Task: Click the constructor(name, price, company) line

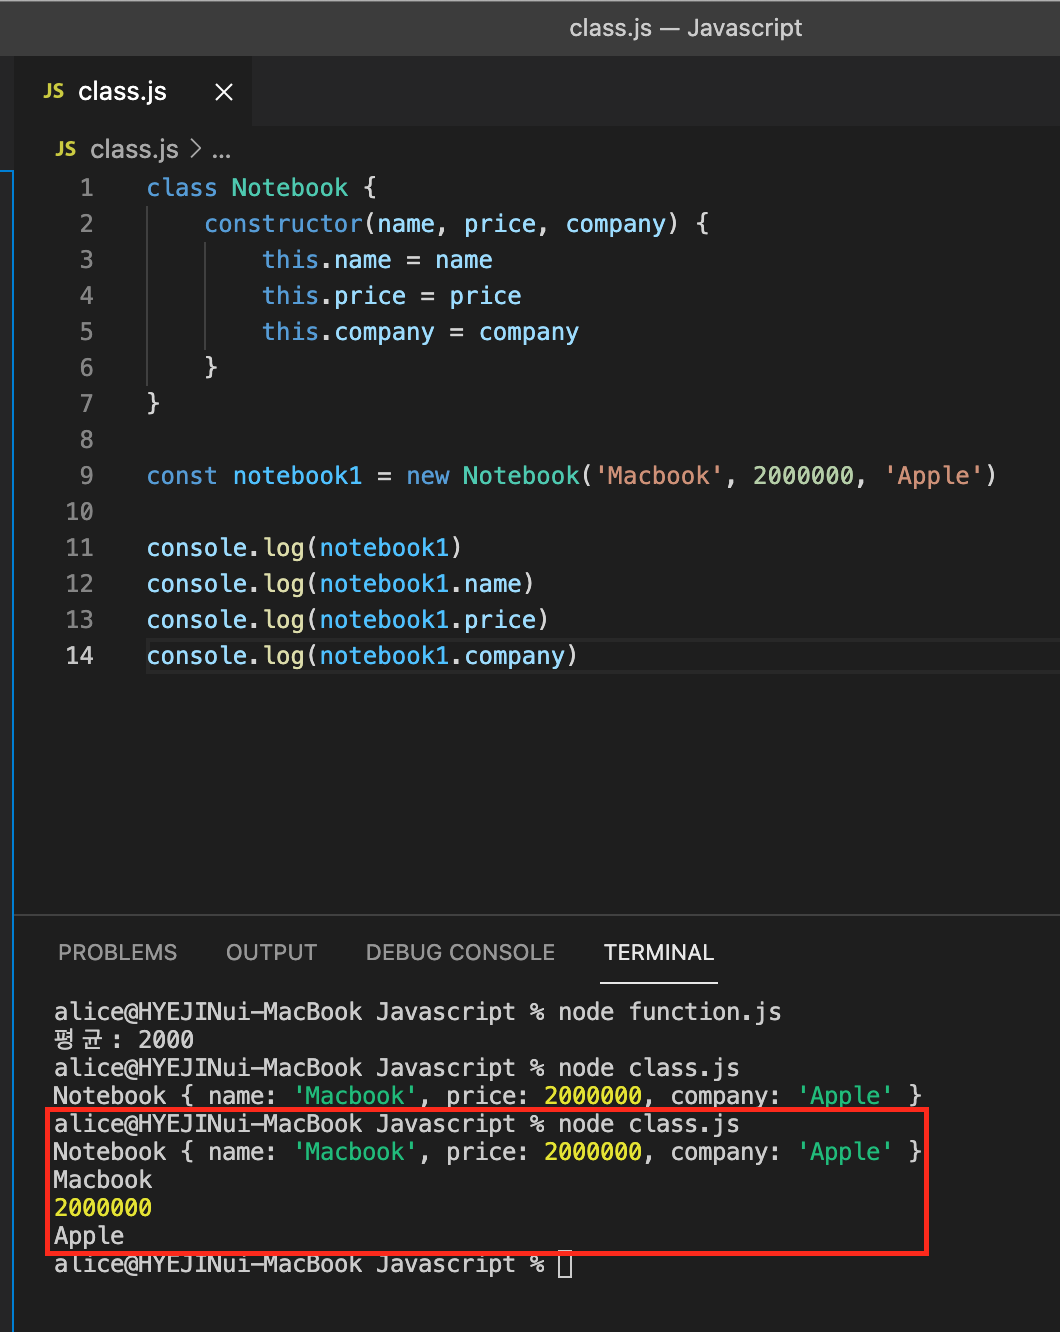Action: 457,224
